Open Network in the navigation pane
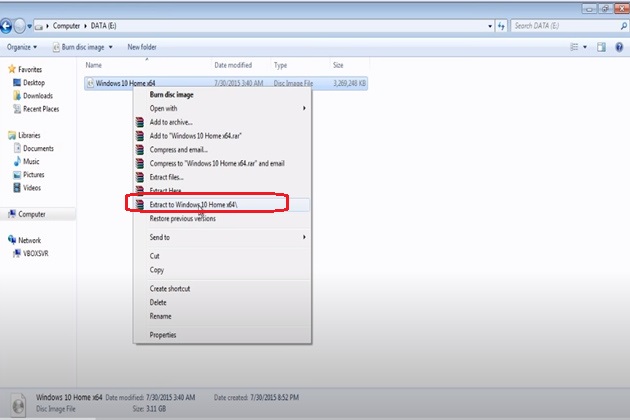630x420 pixels. tap(29, 240)
